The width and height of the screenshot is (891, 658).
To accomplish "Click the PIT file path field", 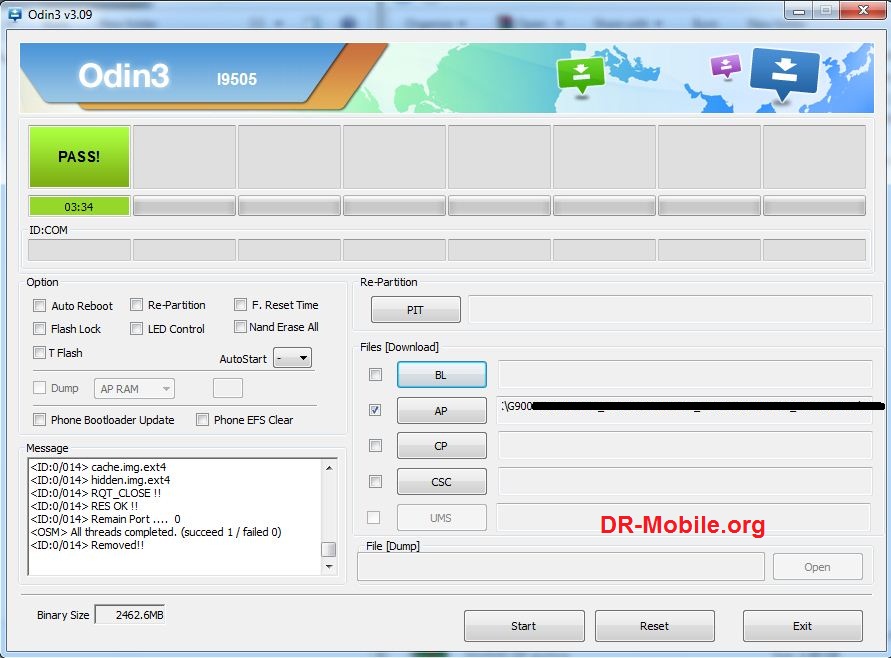I will 670,310.
